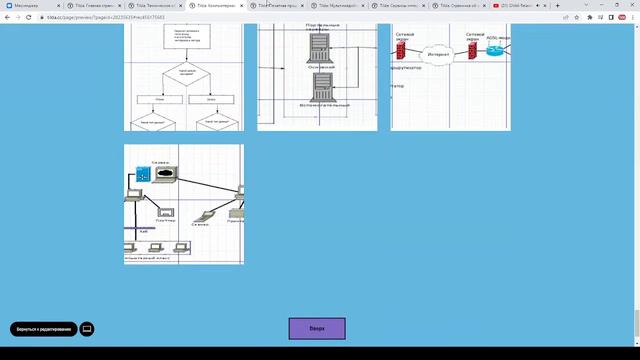Close the active Tilda Компьютерные tab
Viewport: 640px width, 360px height.
pyautogui.click(x=242, y=6)
